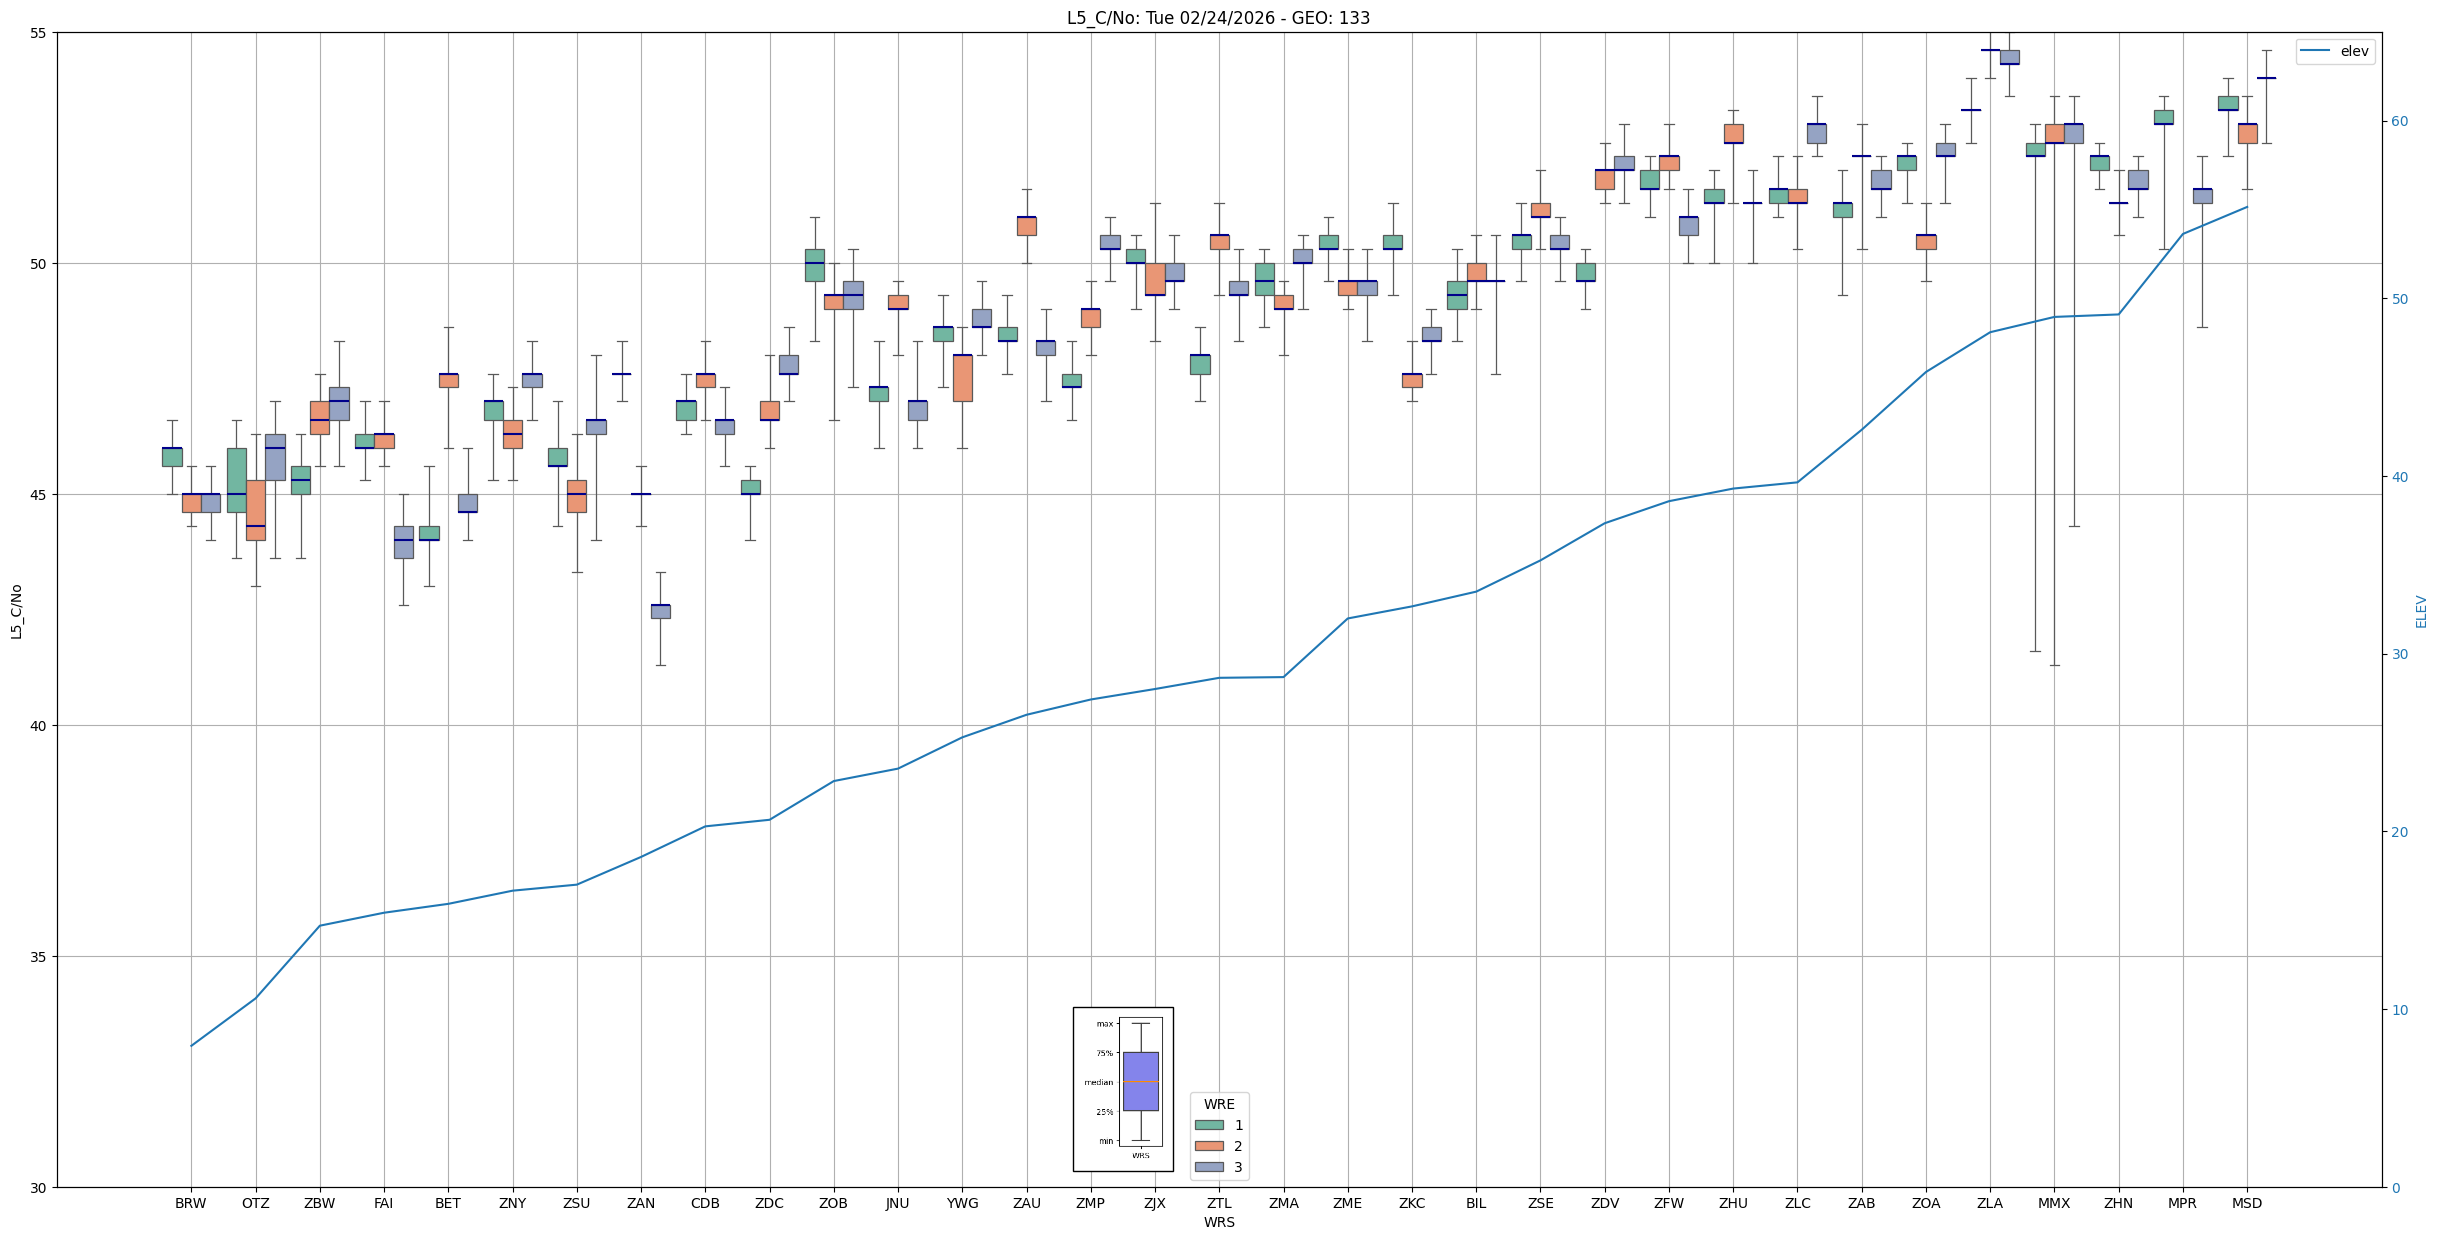Click the WRE legend title

click(1218, 1104)
